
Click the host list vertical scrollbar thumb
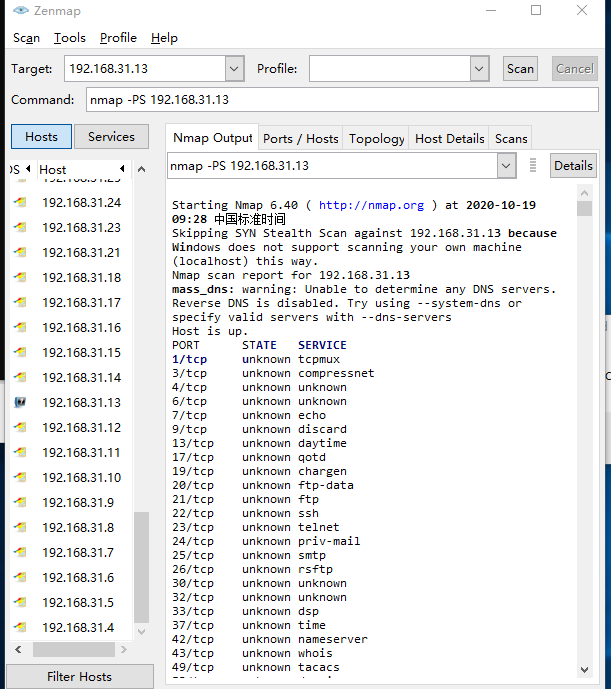pyautogui.click(x=141, y=567)
